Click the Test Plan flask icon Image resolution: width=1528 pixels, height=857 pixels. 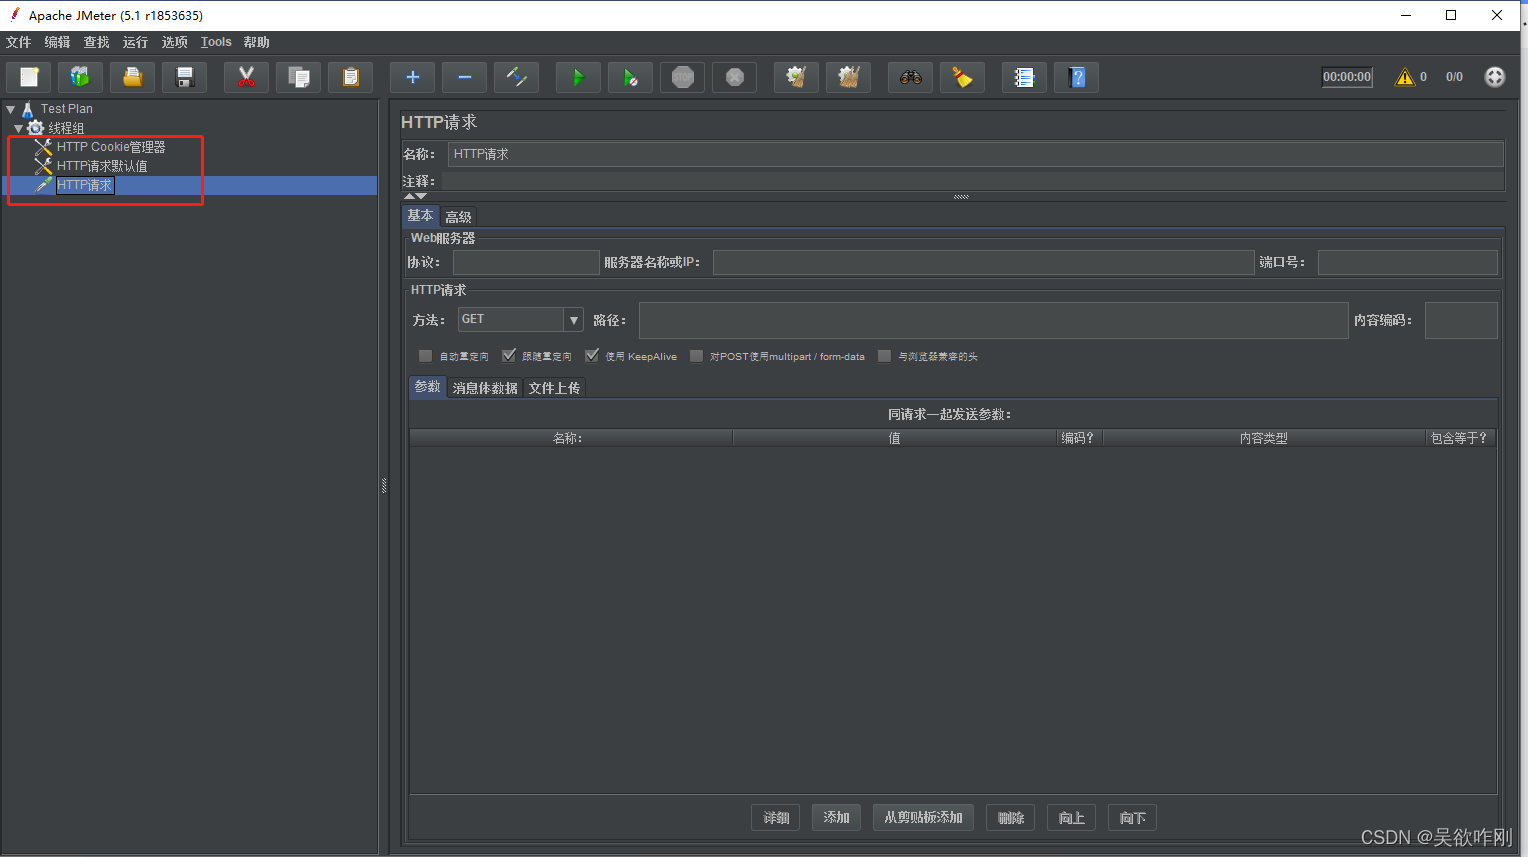pyautogui.click(x=28, y=109)
